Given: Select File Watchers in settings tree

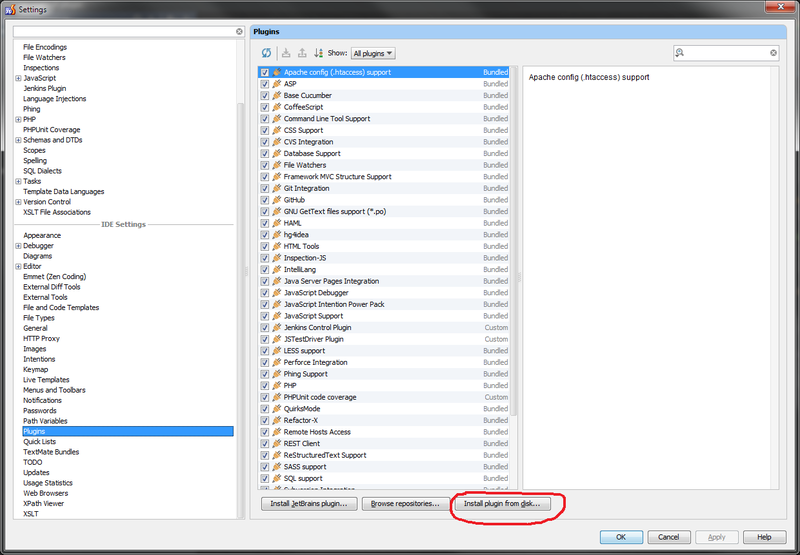Looking at the screenshot, I should tap(44, 57).
